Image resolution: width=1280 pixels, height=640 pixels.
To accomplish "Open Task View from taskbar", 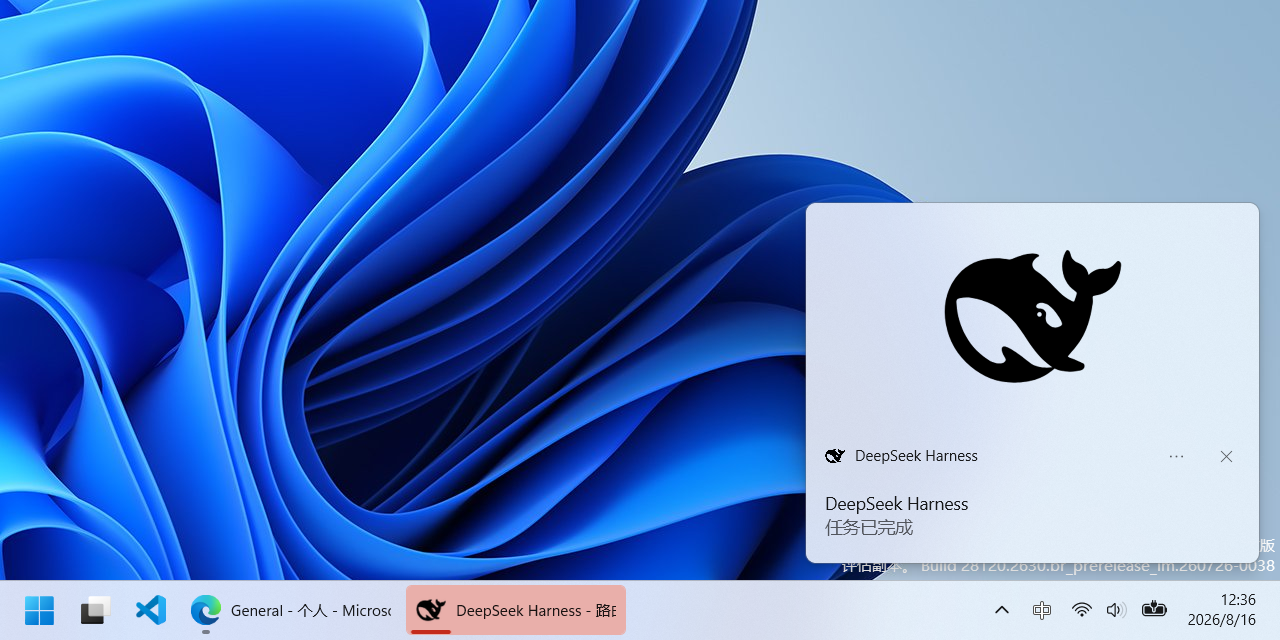I will 95,610.
